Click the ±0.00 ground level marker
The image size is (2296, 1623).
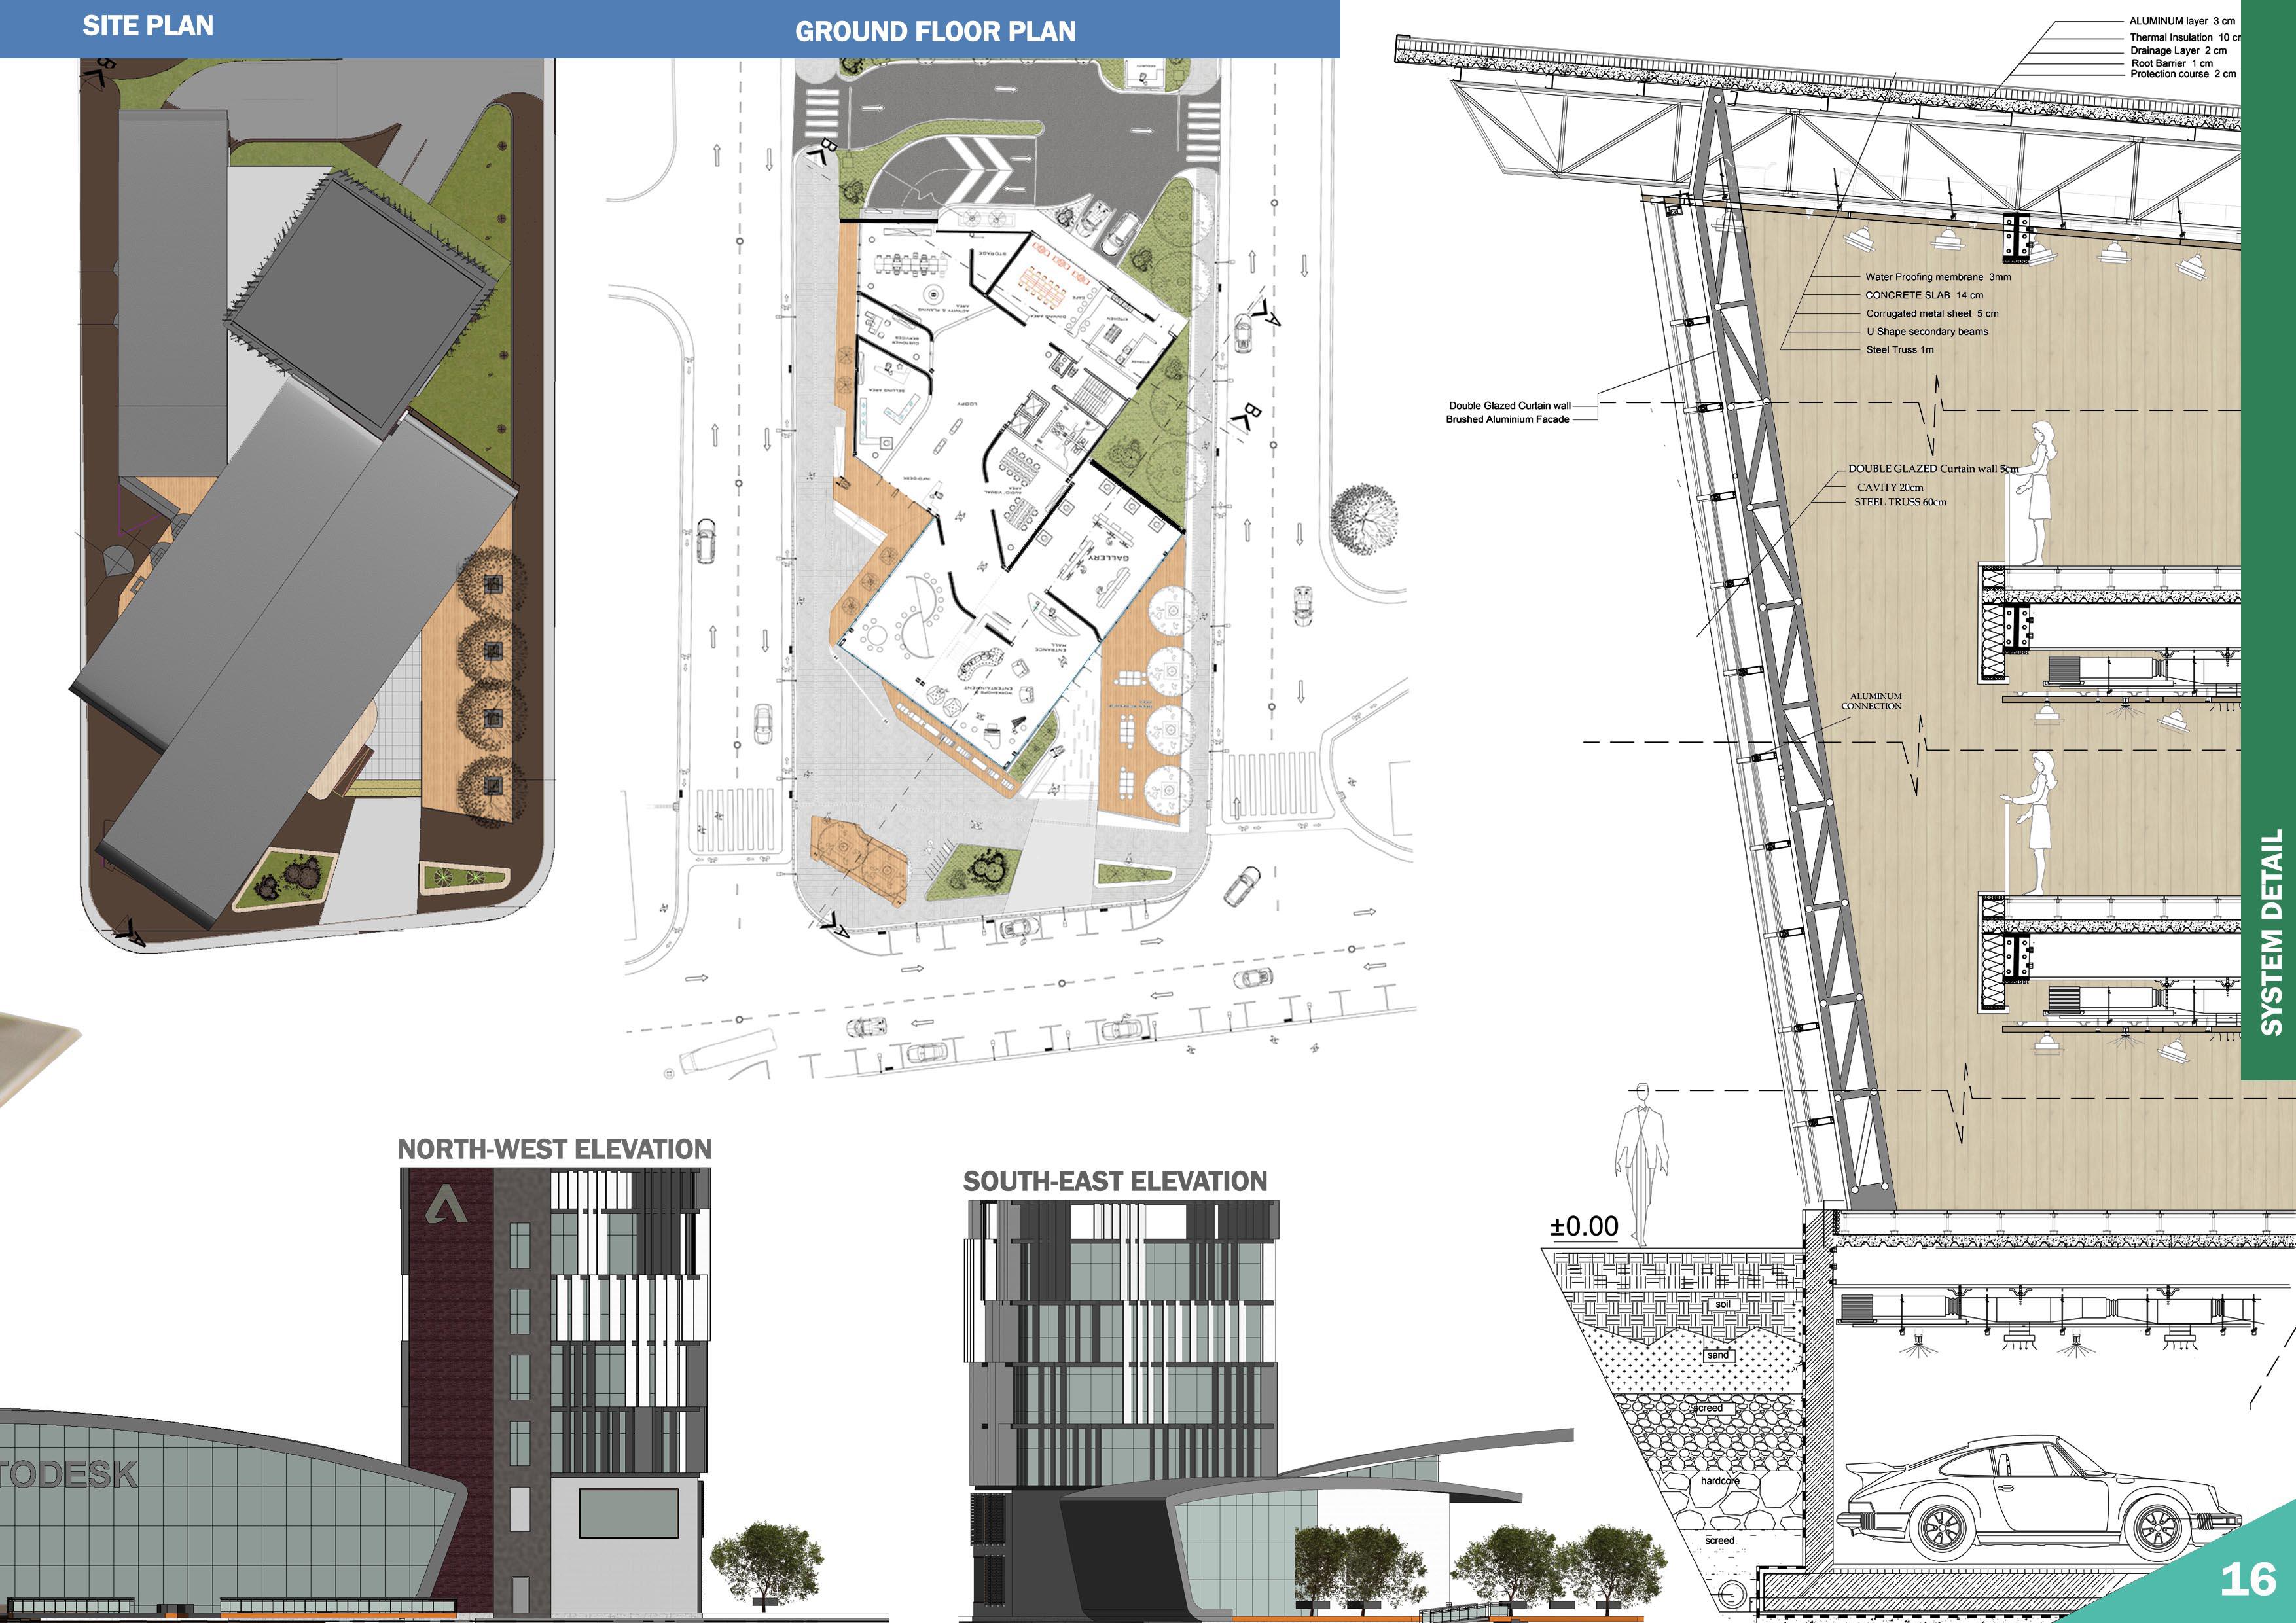[1584, 1226]
